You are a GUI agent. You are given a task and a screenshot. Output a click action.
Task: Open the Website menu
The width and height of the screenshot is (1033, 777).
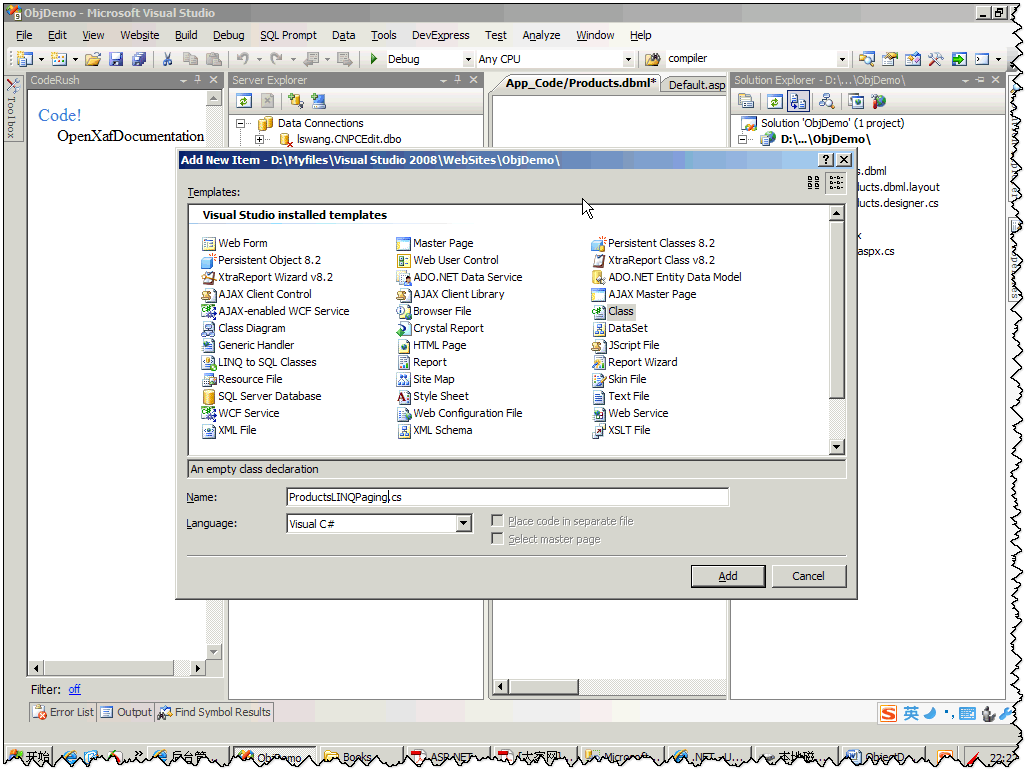[139, 36]
